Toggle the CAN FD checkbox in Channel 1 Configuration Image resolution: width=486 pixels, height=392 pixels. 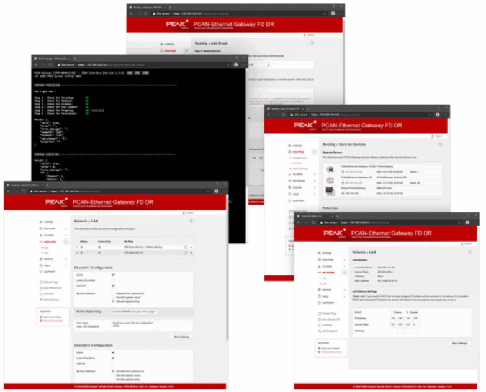(113, 286)
